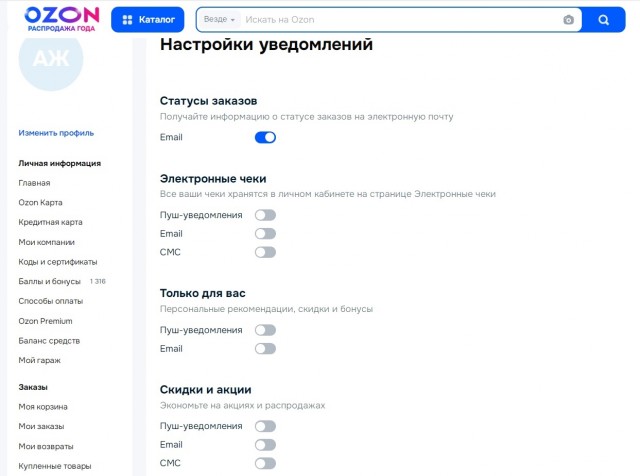
Task: Click the Персональные рекомендации, скидки и бонусы description
Action: click(x=266, y=309)
